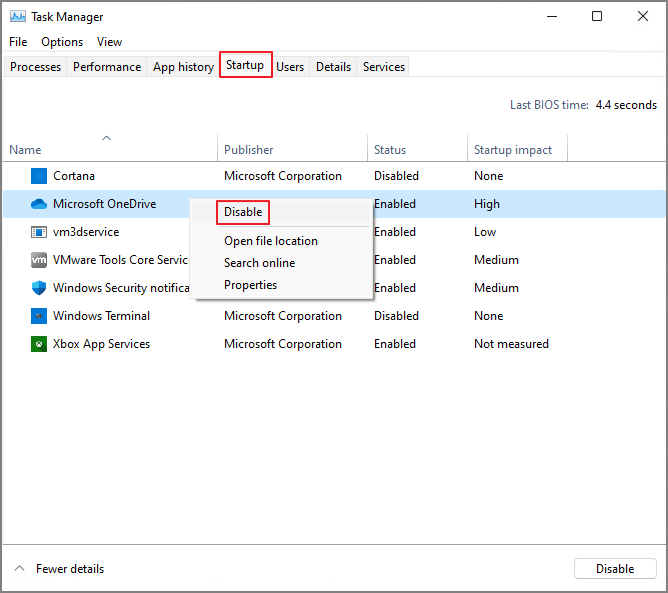The width and height of the screenshot is (668, 593).
Task: Sort list by Startup impact column
Action: pos(513,150)
